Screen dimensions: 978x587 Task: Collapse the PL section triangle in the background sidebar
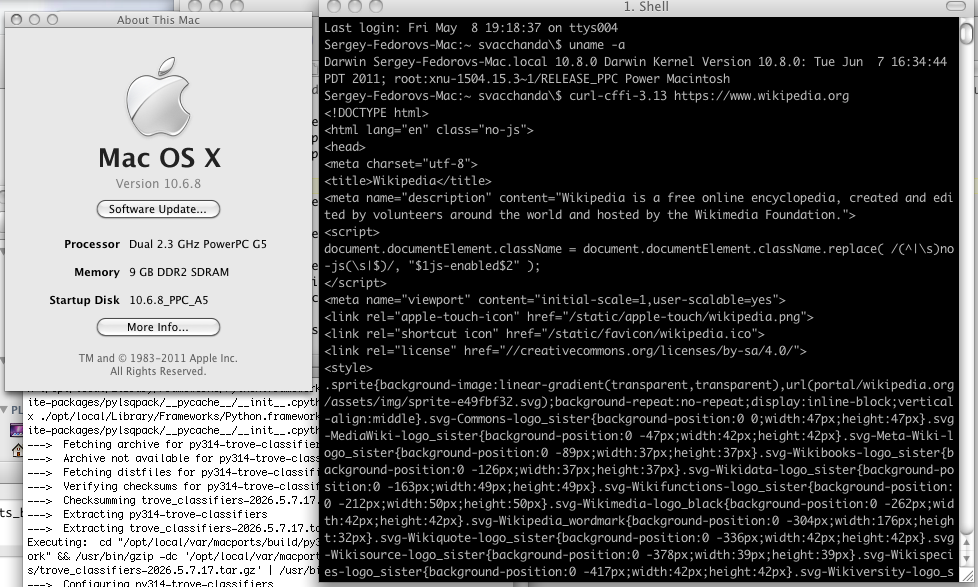pos(4,410)
